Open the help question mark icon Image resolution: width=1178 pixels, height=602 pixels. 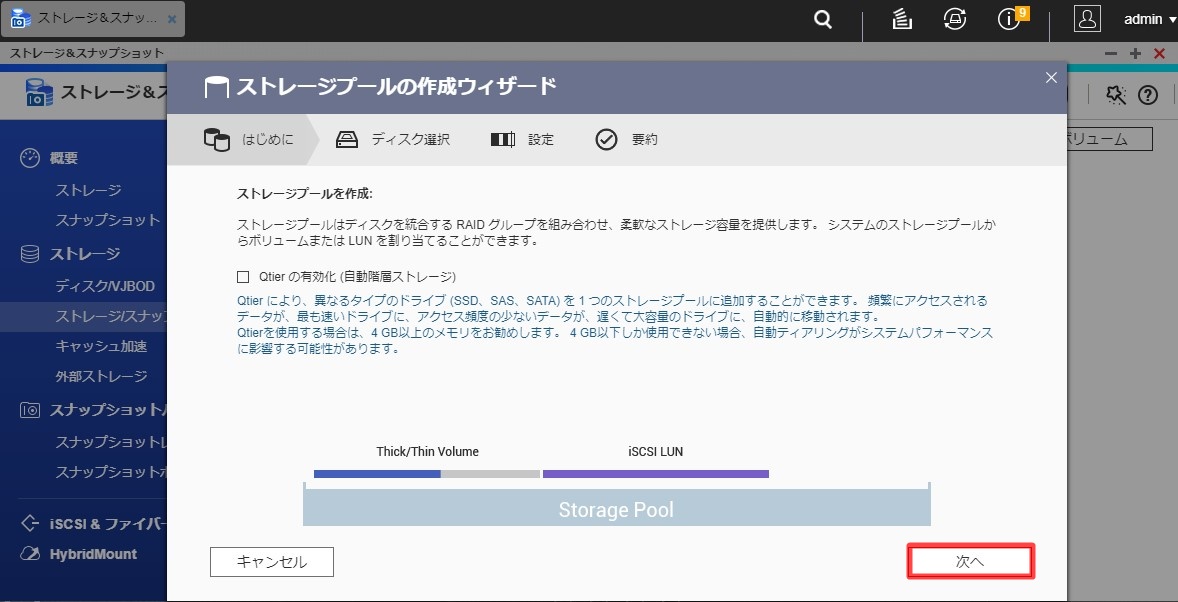[x=1147, y=95]
